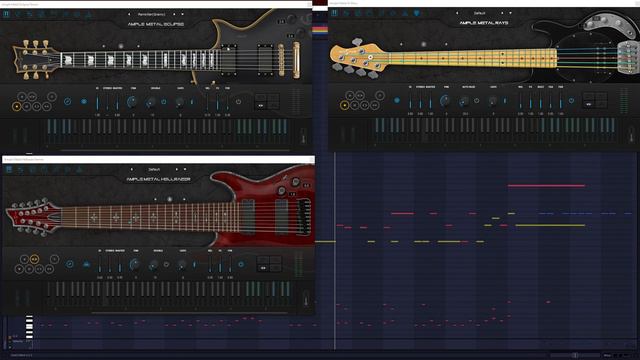This screenshot has width=640, height=360.
Task: Click the Tune knob in the Eclipse window
Action: [x=132, y=102]
